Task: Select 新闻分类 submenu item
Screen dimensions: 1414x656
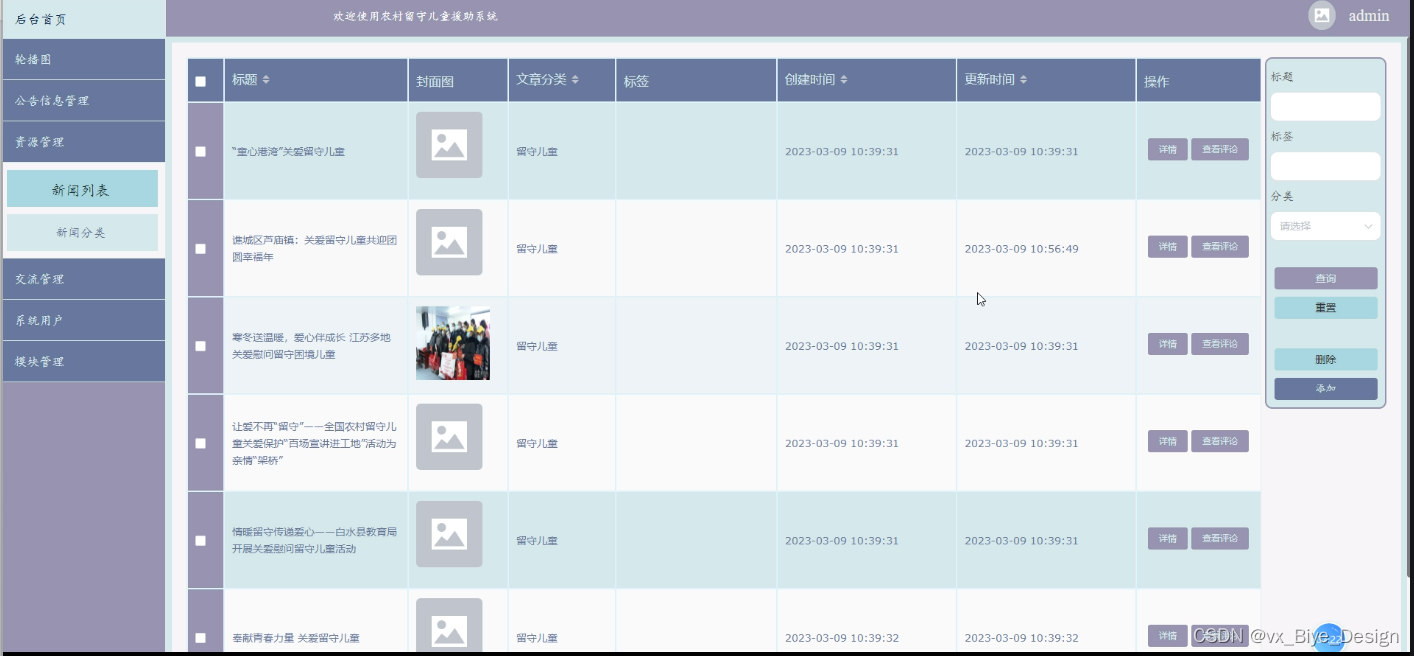Action: (x=82, y=232)
